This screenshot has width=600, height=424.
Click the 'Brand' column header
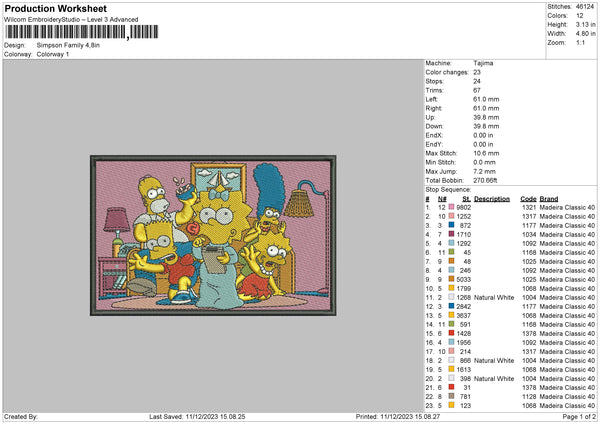pyautogui.click(x=549, y=199)
